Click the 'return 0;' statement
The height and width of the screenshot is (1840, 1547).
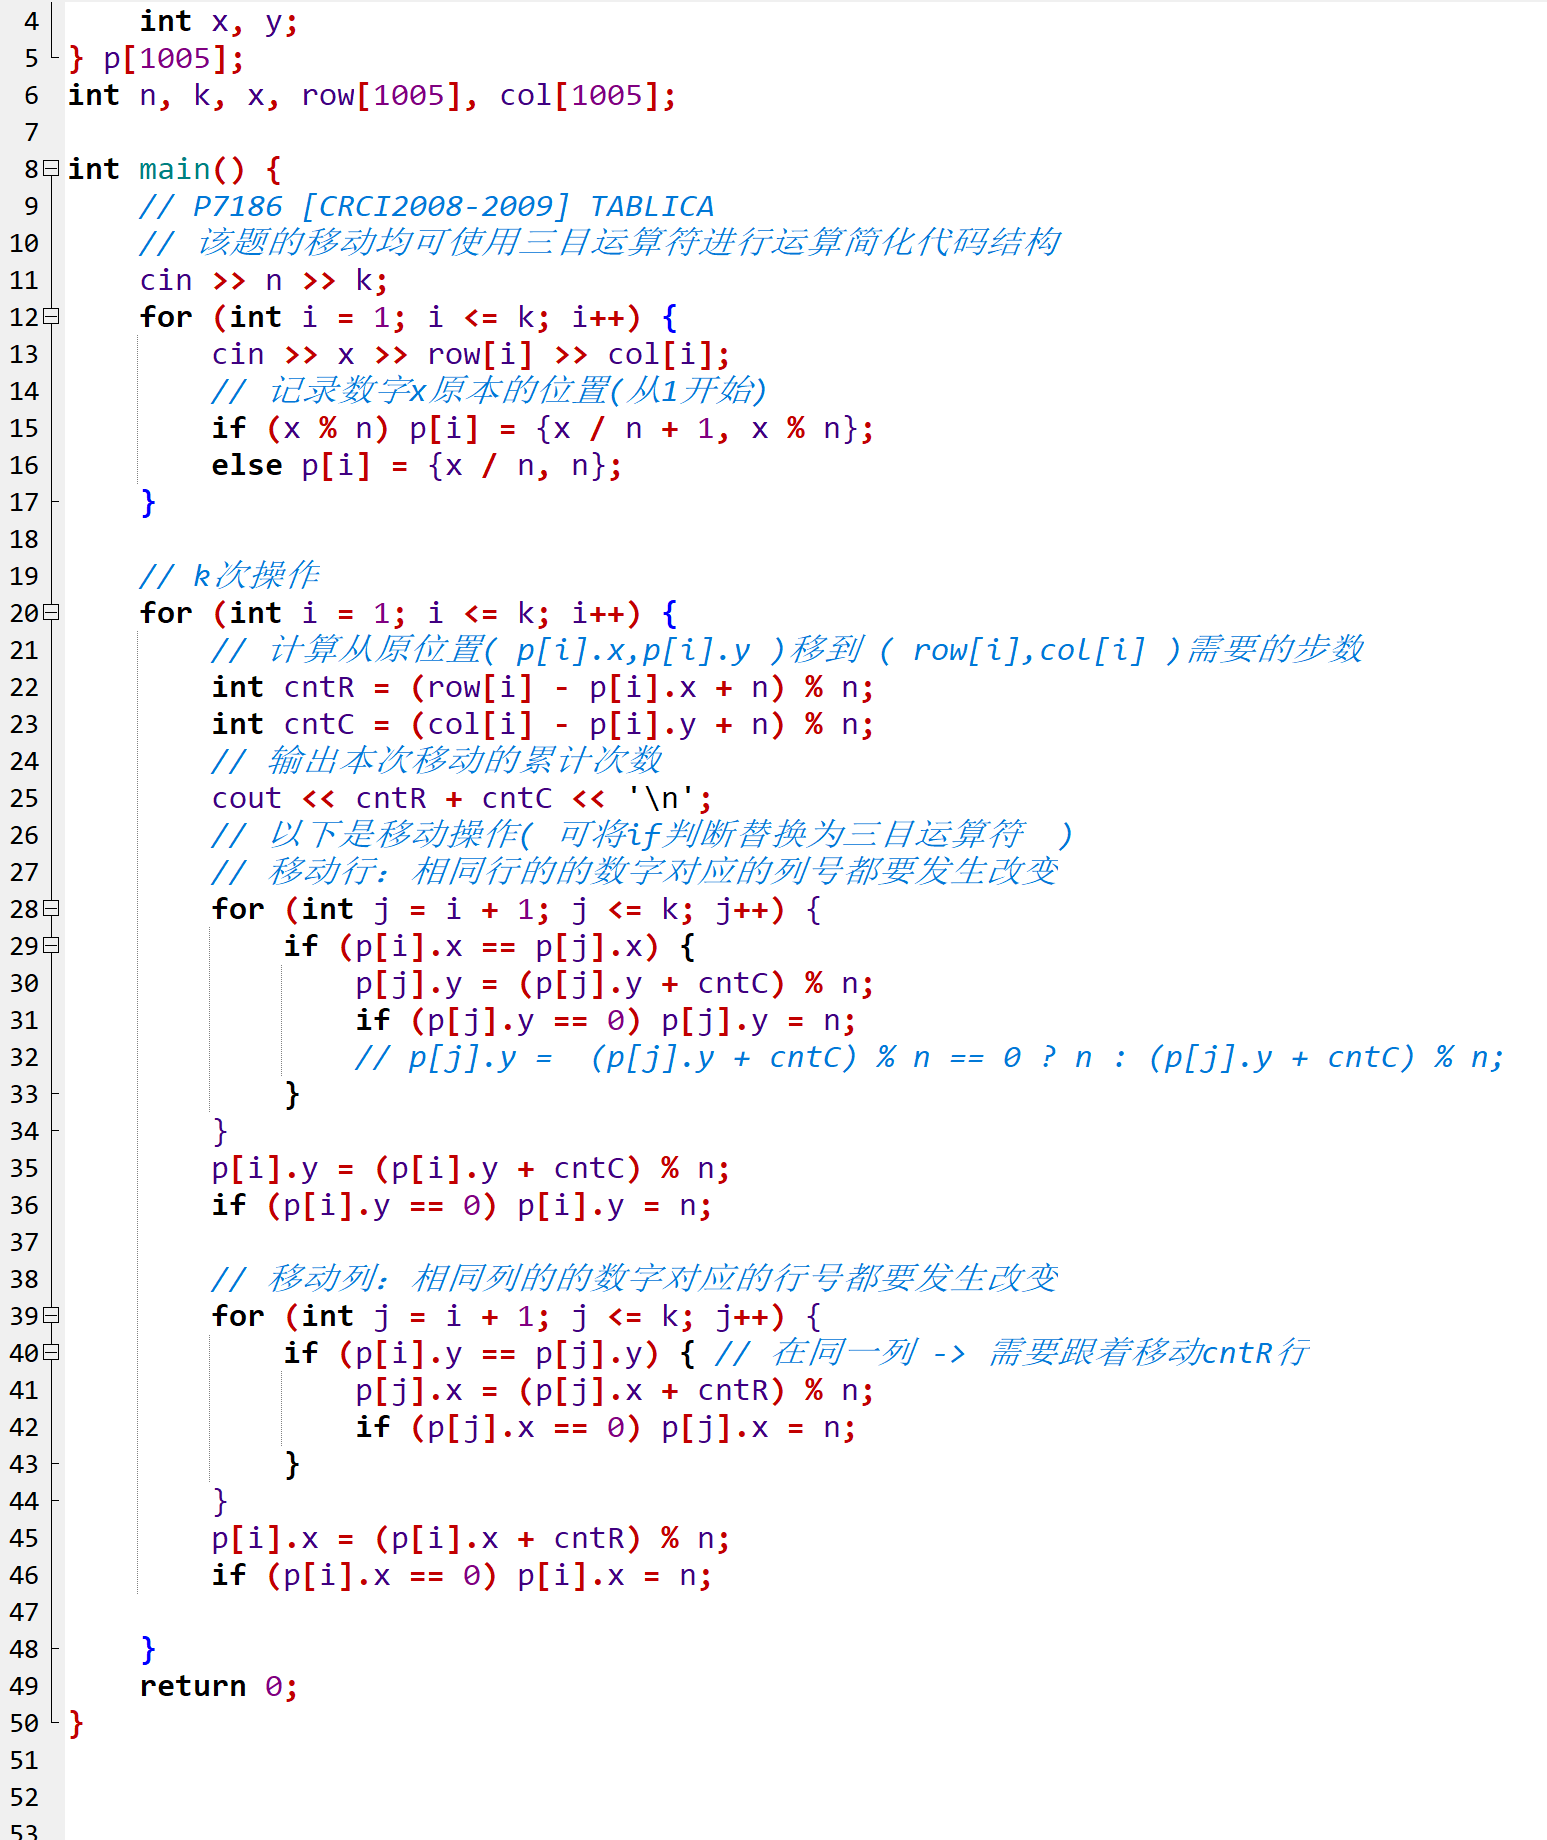(219, 1686)
